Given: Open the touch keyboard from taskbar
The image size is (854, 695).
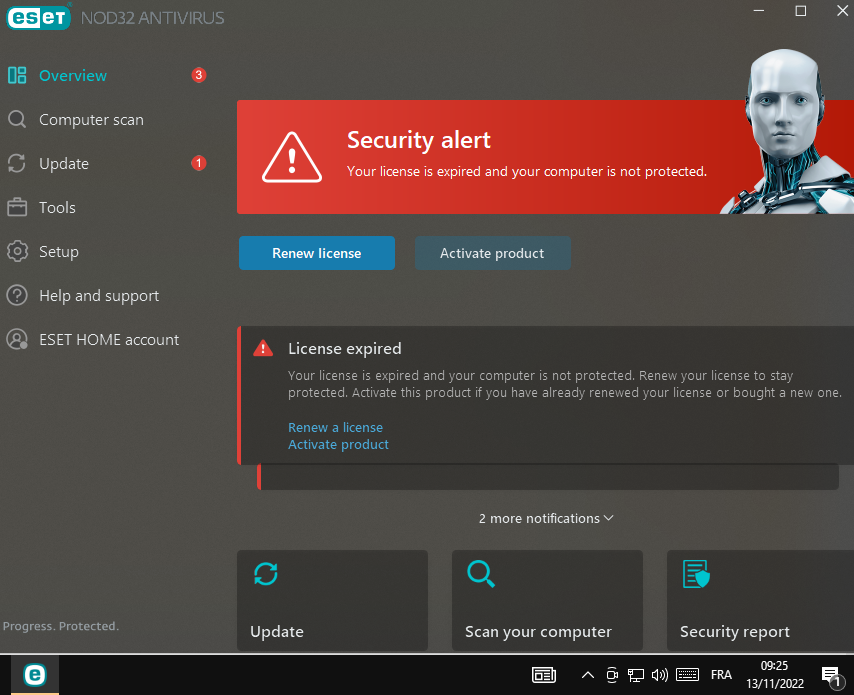Looking at the screenshot, I should 687,675.
